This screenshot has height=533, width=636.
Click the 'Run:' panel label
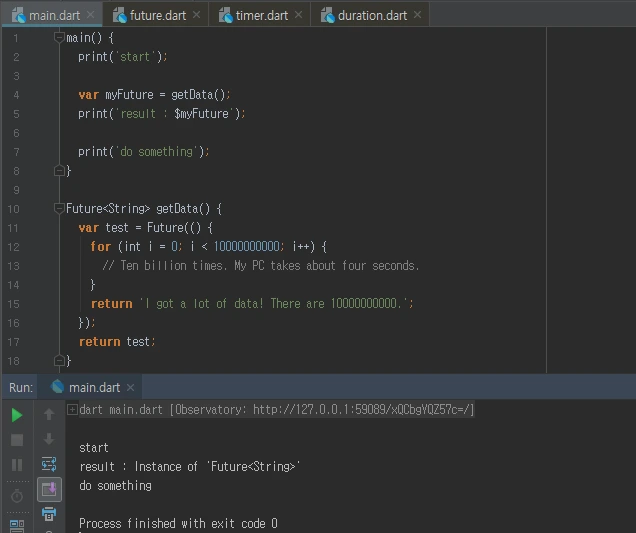point(21,388)
